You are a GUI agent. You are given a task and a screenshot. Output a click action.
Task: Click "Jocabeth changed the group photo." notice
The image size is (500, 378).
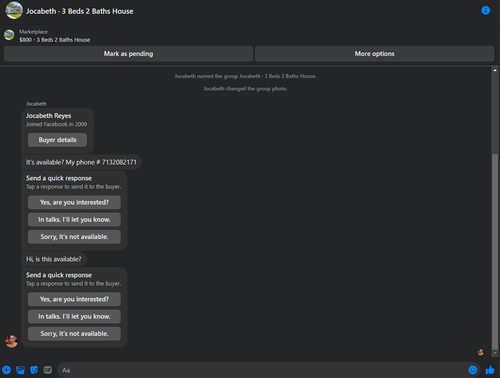245,89
